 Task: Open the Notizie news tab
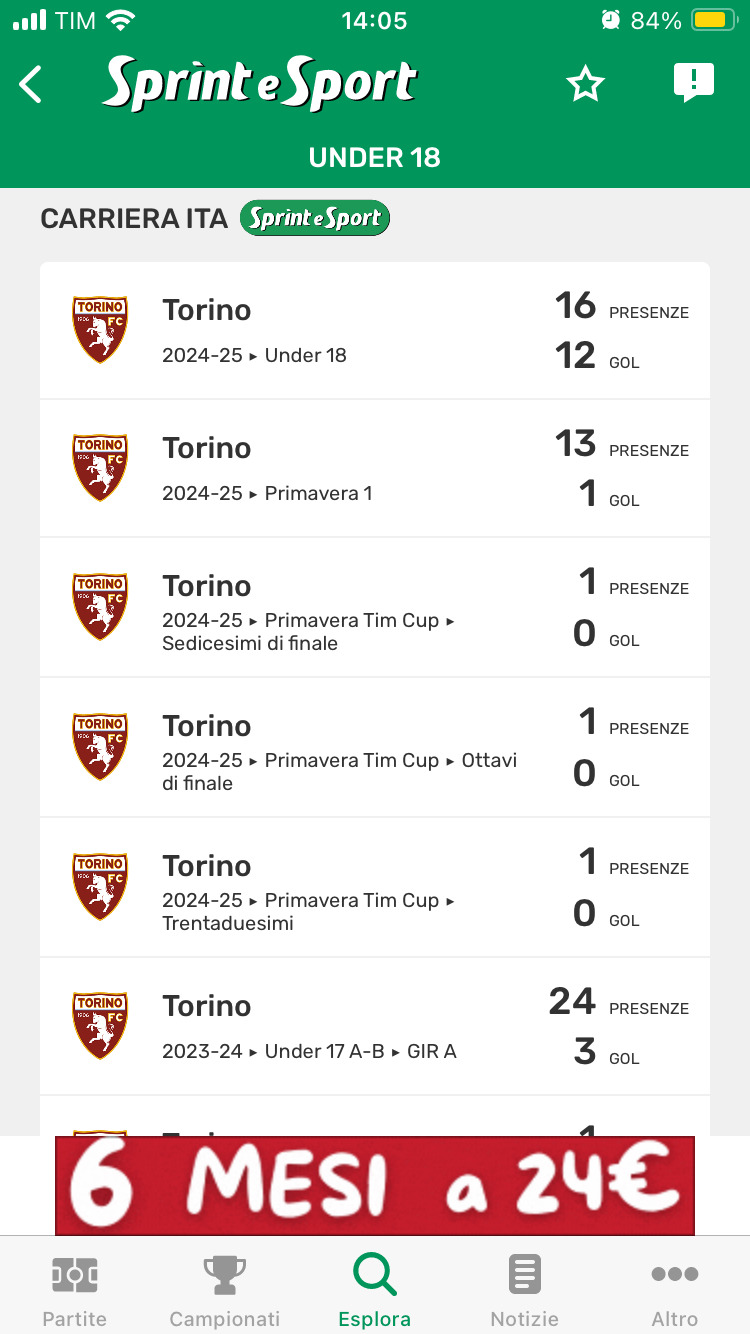[524, 1290]
